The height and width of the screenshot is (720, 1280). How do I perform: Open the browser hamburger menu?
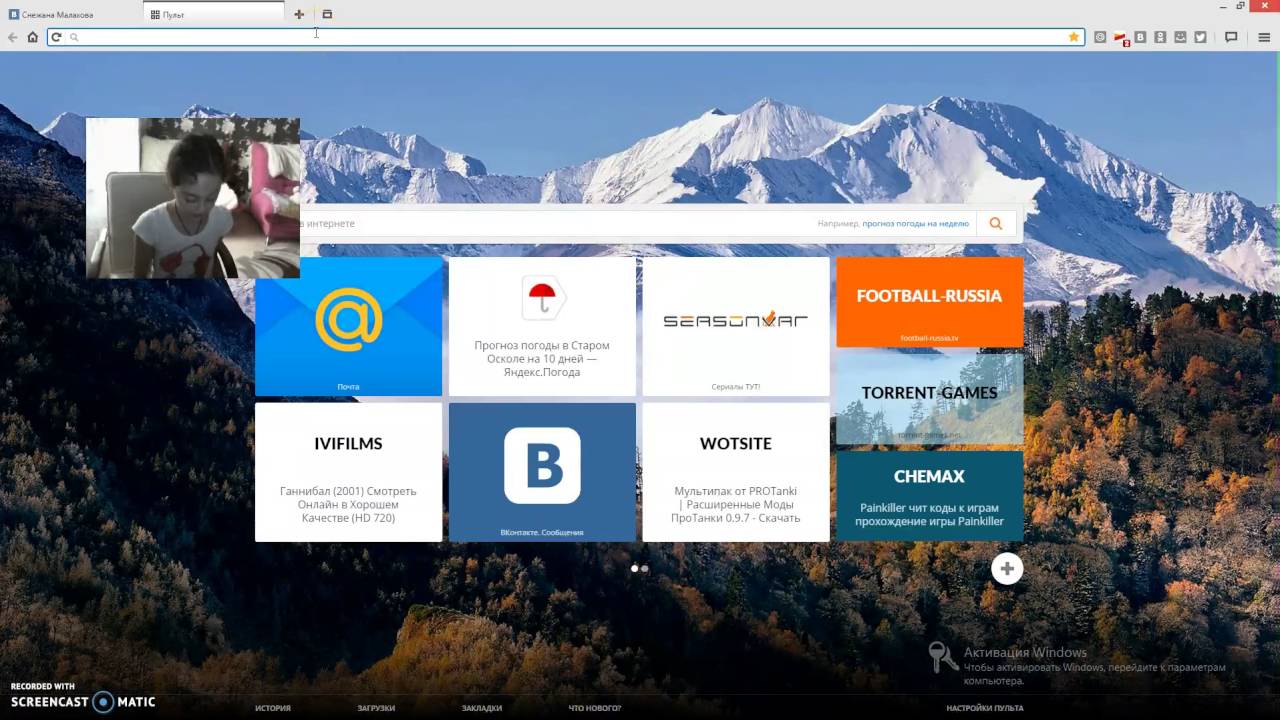(x=1264, y=37)
